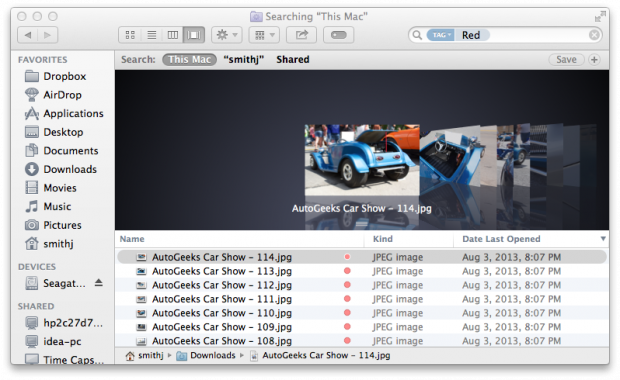
Task: Eject the Seagate drive
Action: click(99, 283)
